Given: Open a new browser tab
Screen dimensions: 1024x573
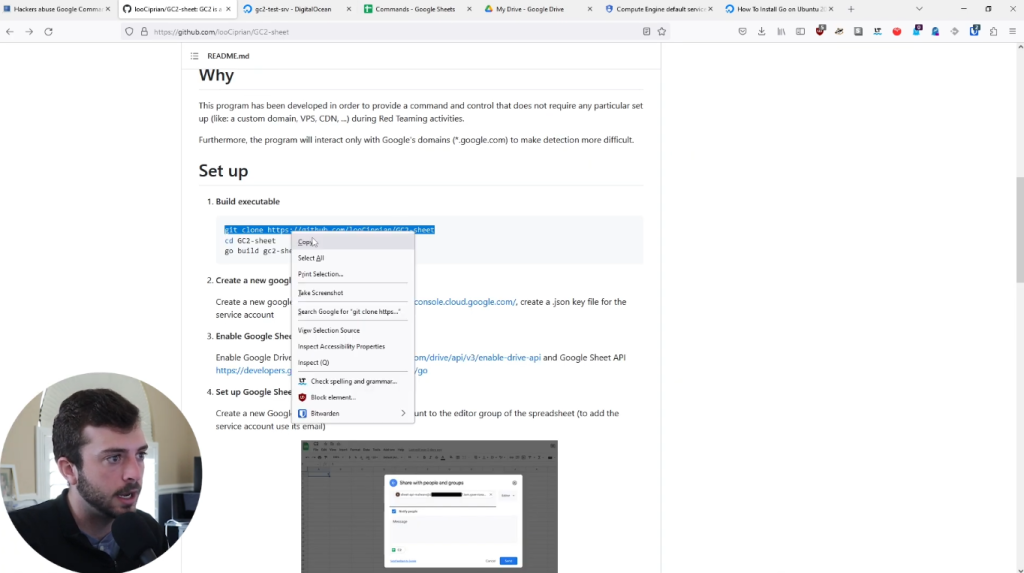Looking at the screenshot, I should tap(850, 9).
